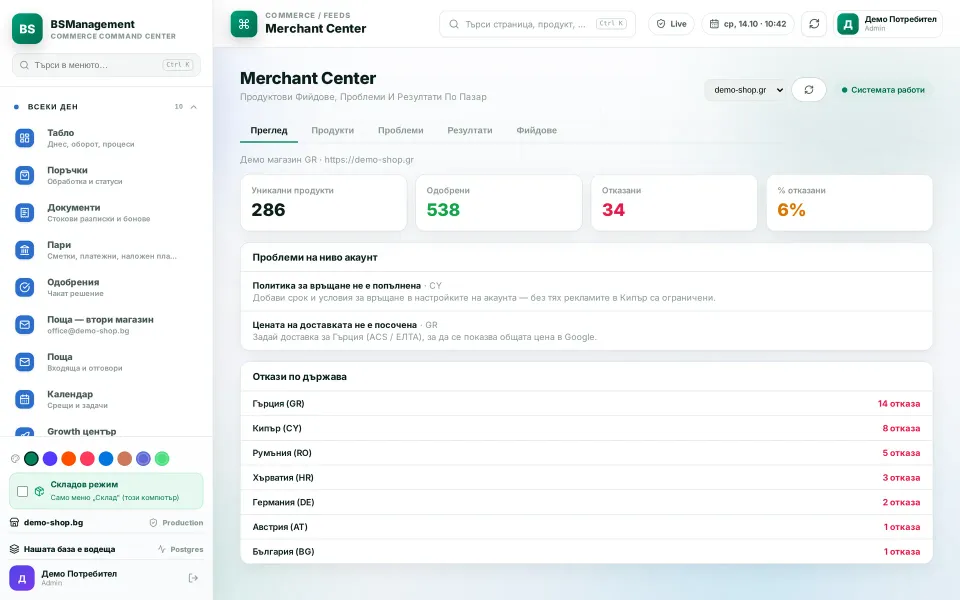Viewport: 960px width, 600px height.
Task: Click the warehouse box icon in Складов режим
Action: coord(39,491)
